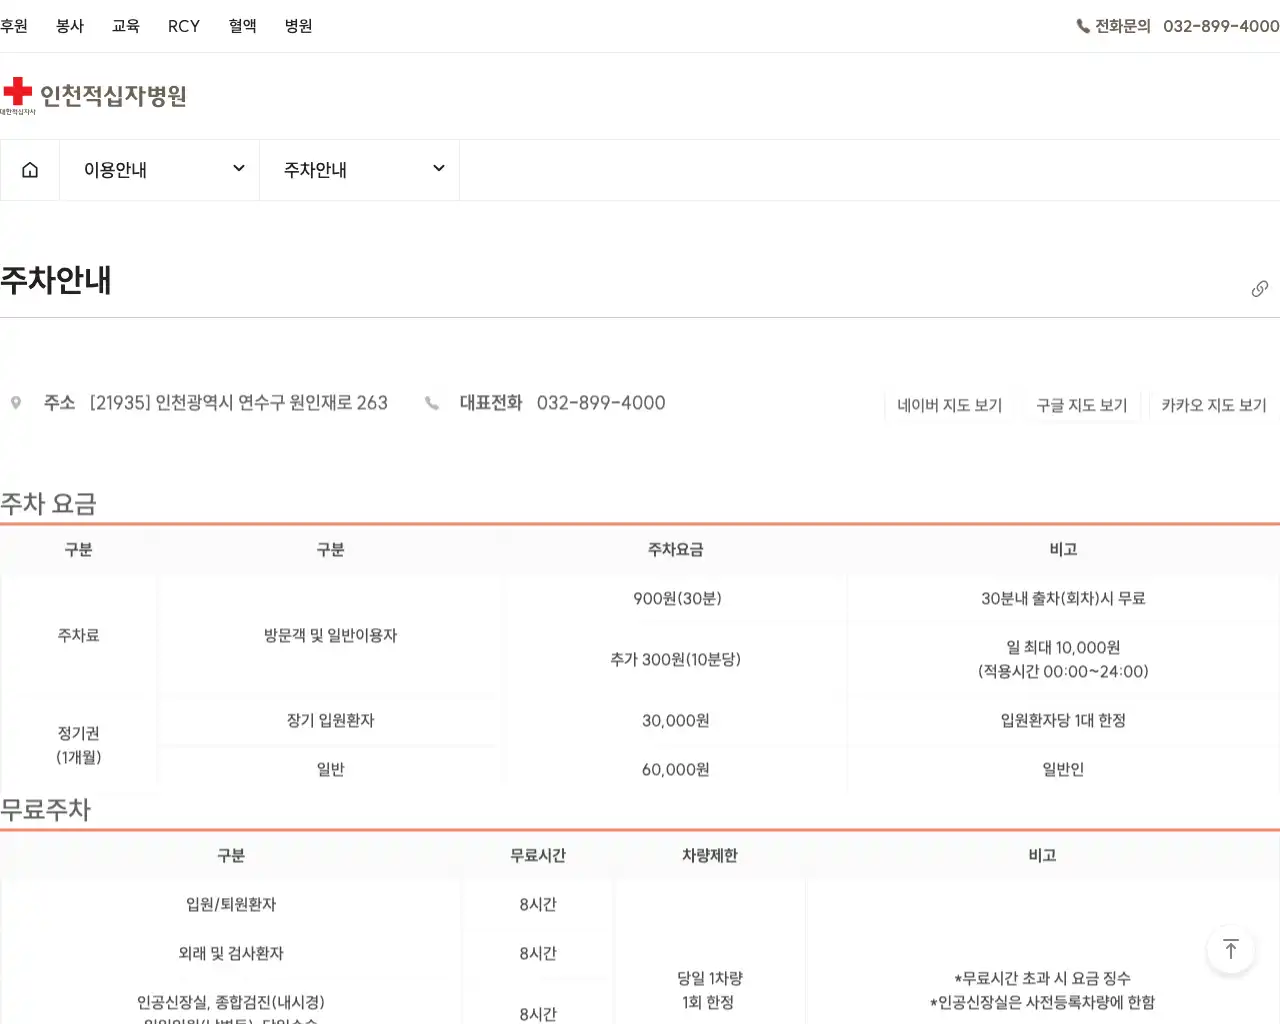The image size is (1280, 1024).
Task: Click the 네이버 지도 보기 button
Action: (949, 406)
